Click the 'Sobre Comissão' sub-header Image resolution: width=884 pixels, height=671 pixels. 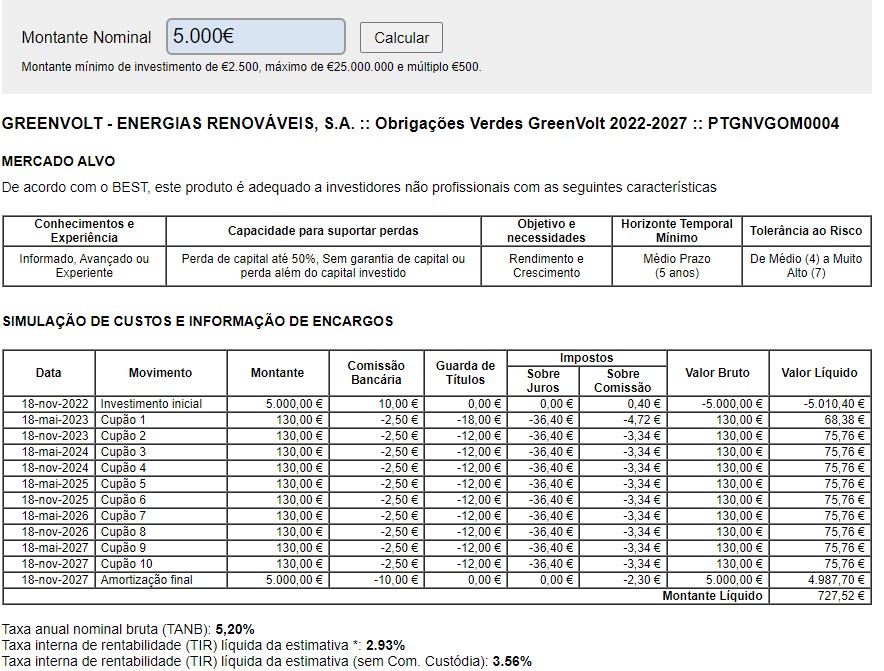[622, 381]
